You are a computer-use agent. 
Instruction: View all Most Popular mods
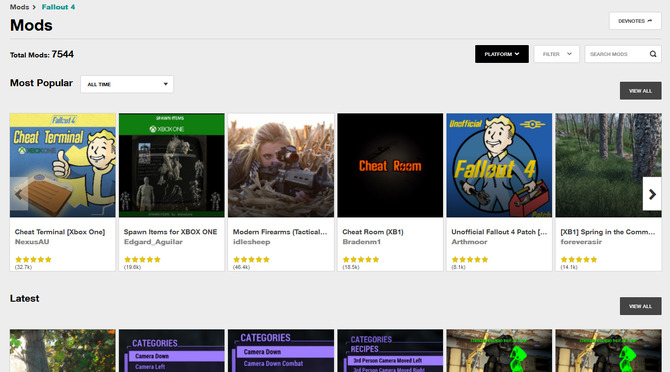(641, 91)
